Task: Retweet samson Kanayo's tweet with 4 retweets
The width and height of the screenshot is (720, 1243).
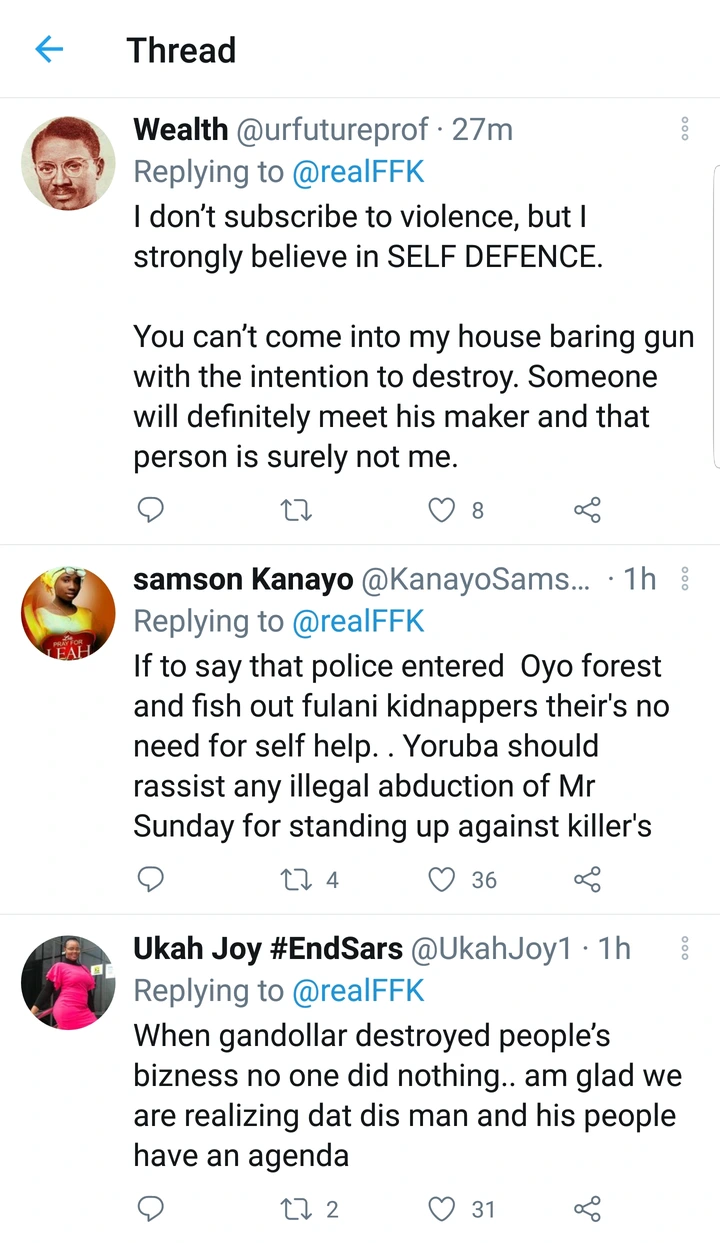Action: coord(296,880)
